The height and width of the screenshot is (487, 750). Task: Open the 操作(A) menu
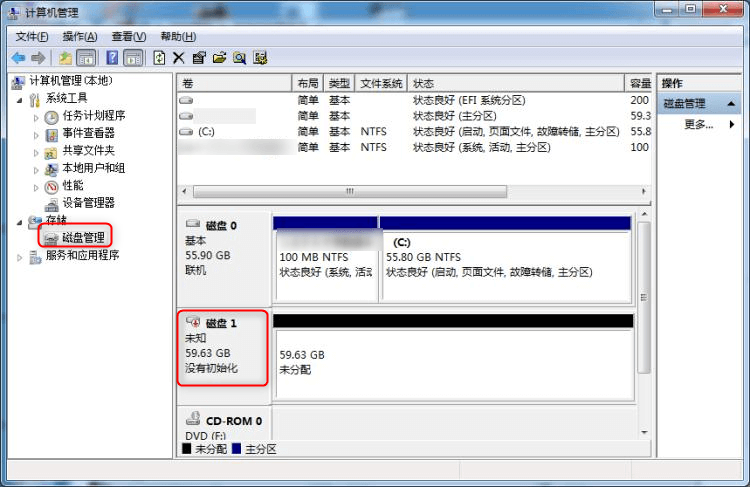click(x=80, y=36)
